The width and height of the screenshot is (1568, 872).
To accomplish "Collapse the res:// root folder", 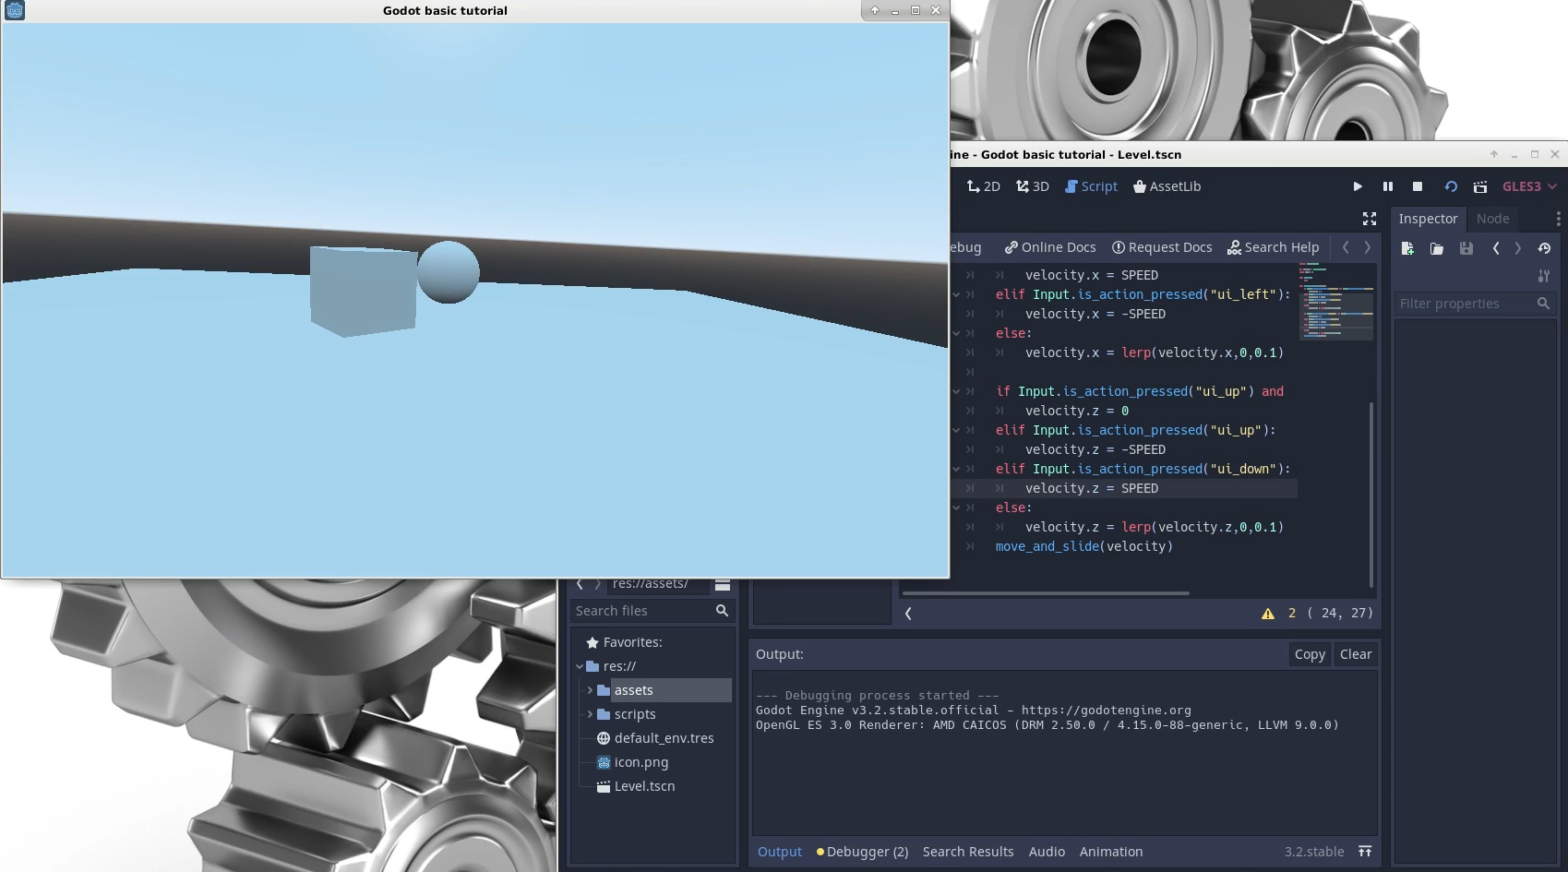I will click(x=579, y=666).
